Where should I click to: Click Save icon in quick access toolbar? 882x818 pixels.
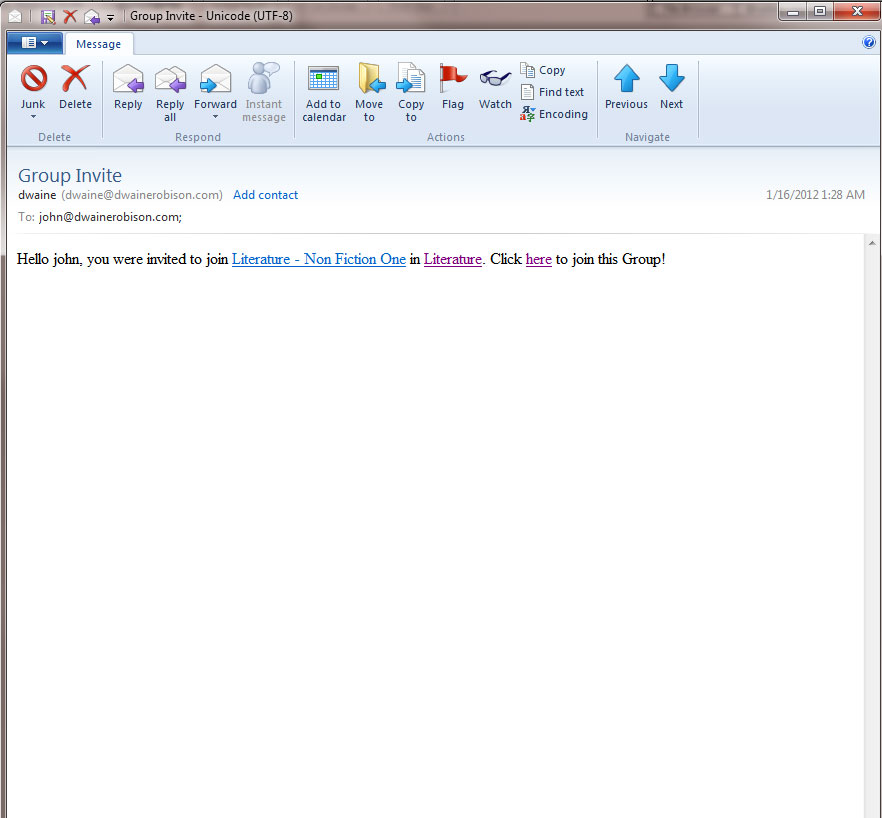pos(48,16)
